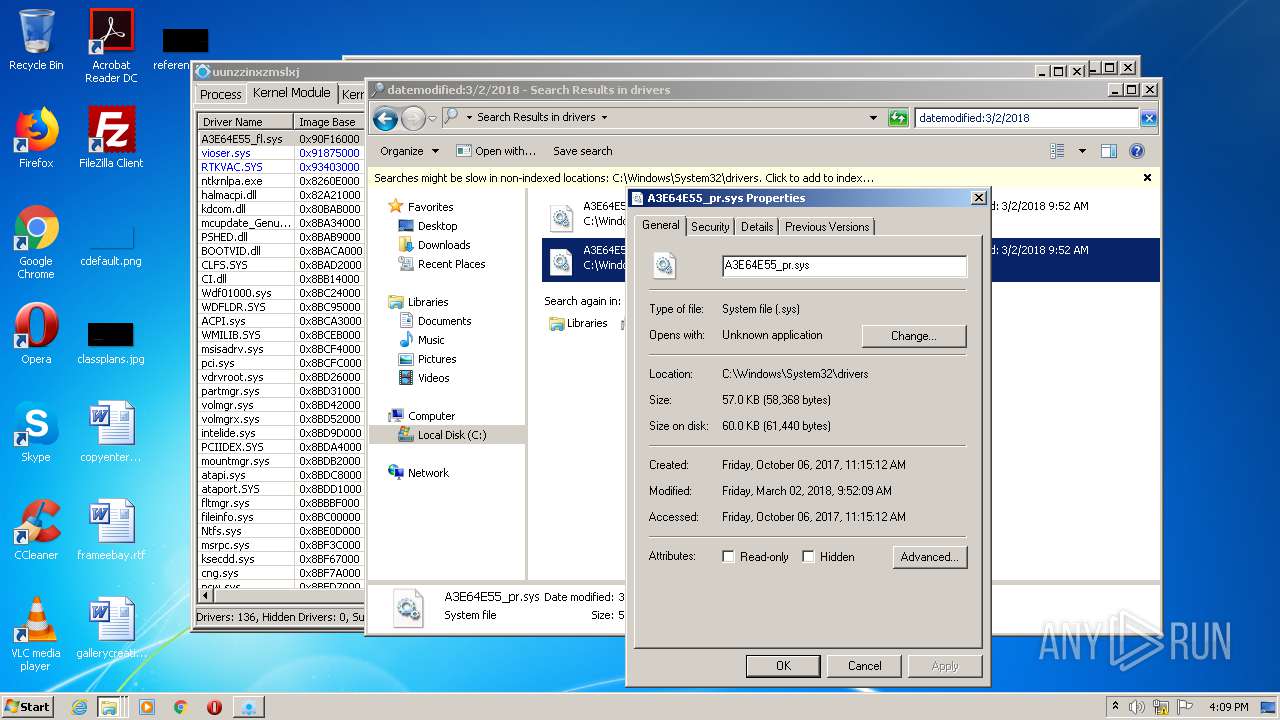Click the Back arrow in Explorer
1280x720 pixels.
pyautogui.click(x=385, y=119)
